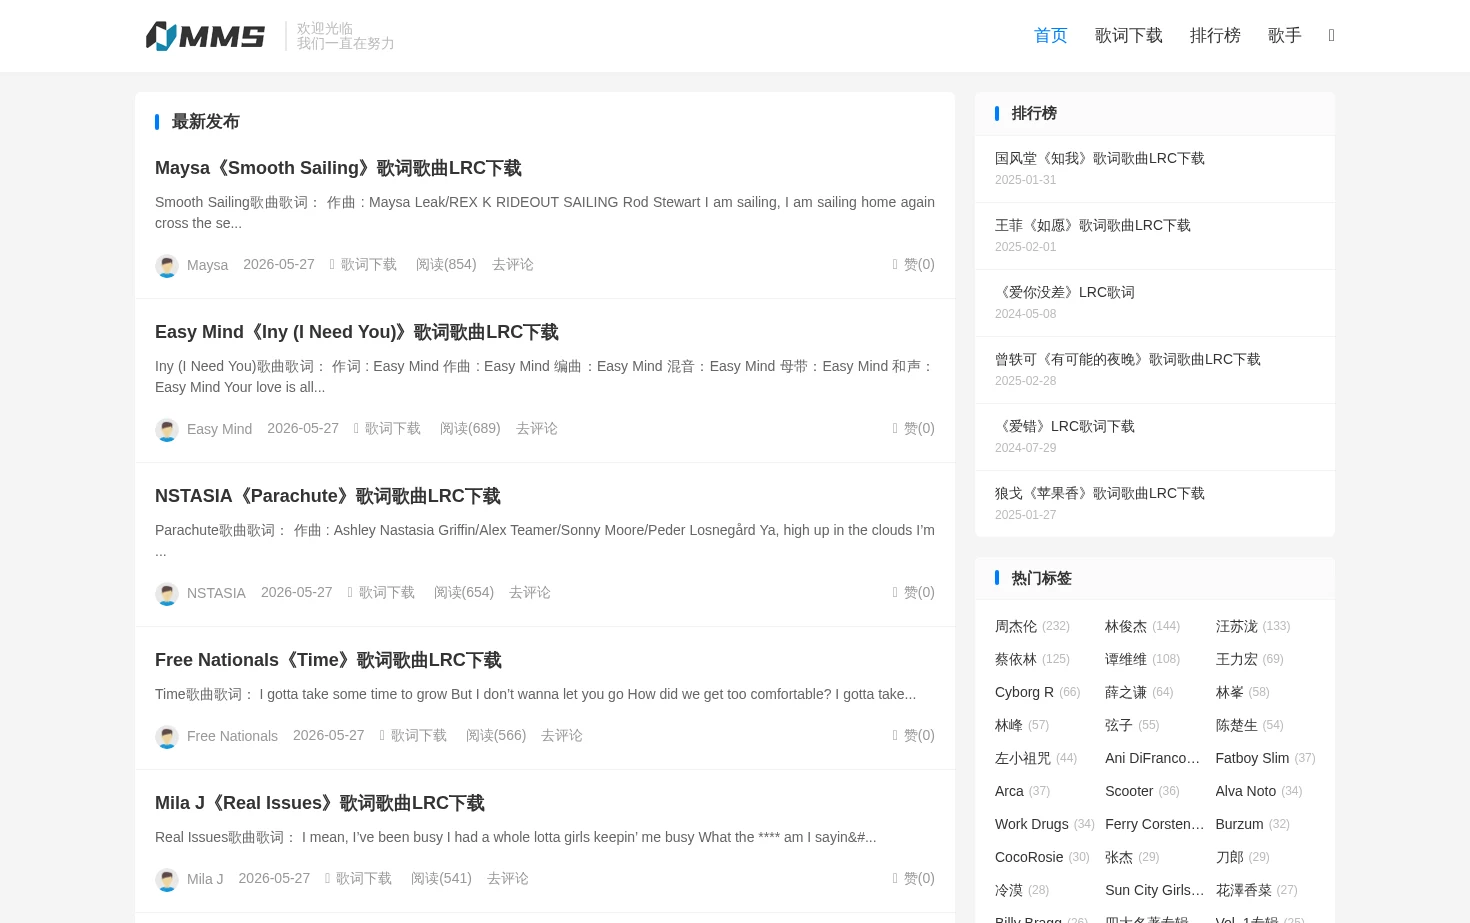Select the 林俊杰 tag
This screenshot has width=1470, height=923.
[x=1126, y=626]
